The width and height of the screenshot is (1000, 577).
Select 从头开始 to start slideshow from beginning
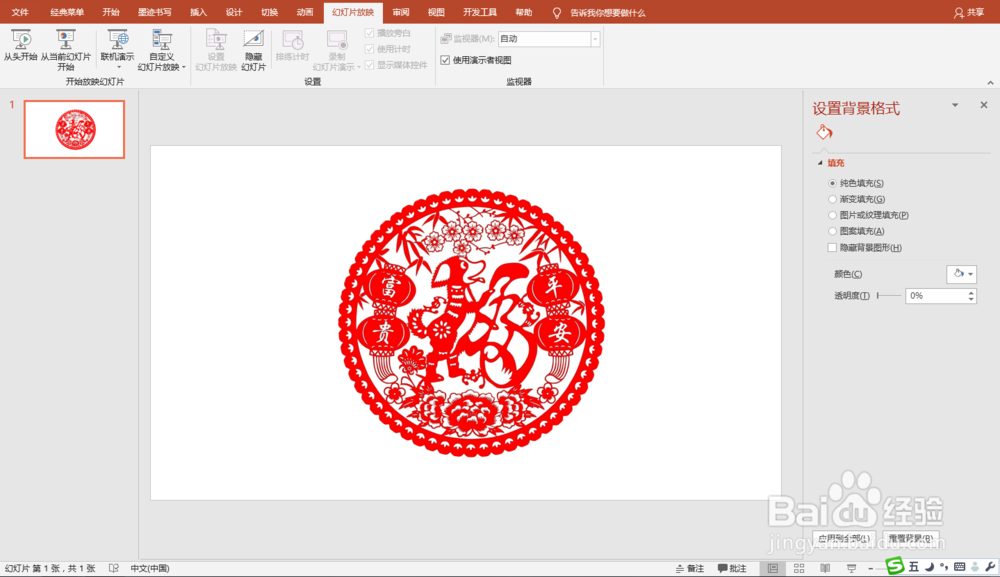(20, 50)
